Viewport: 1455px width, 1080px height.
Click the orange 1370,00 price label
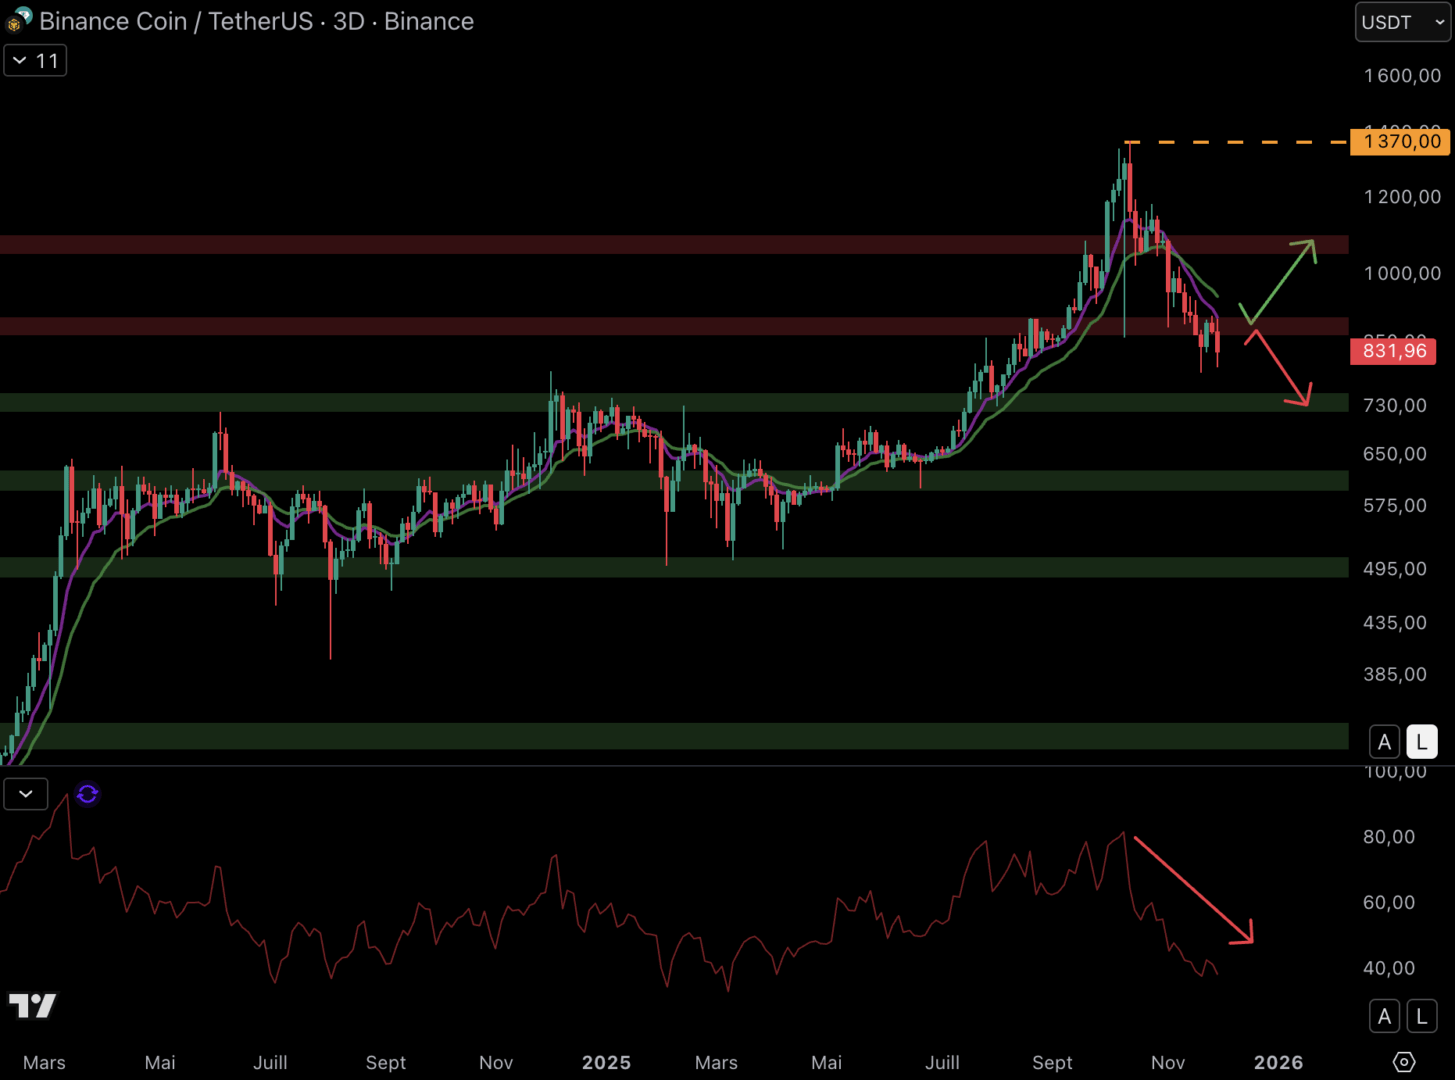click(1399, 141)
